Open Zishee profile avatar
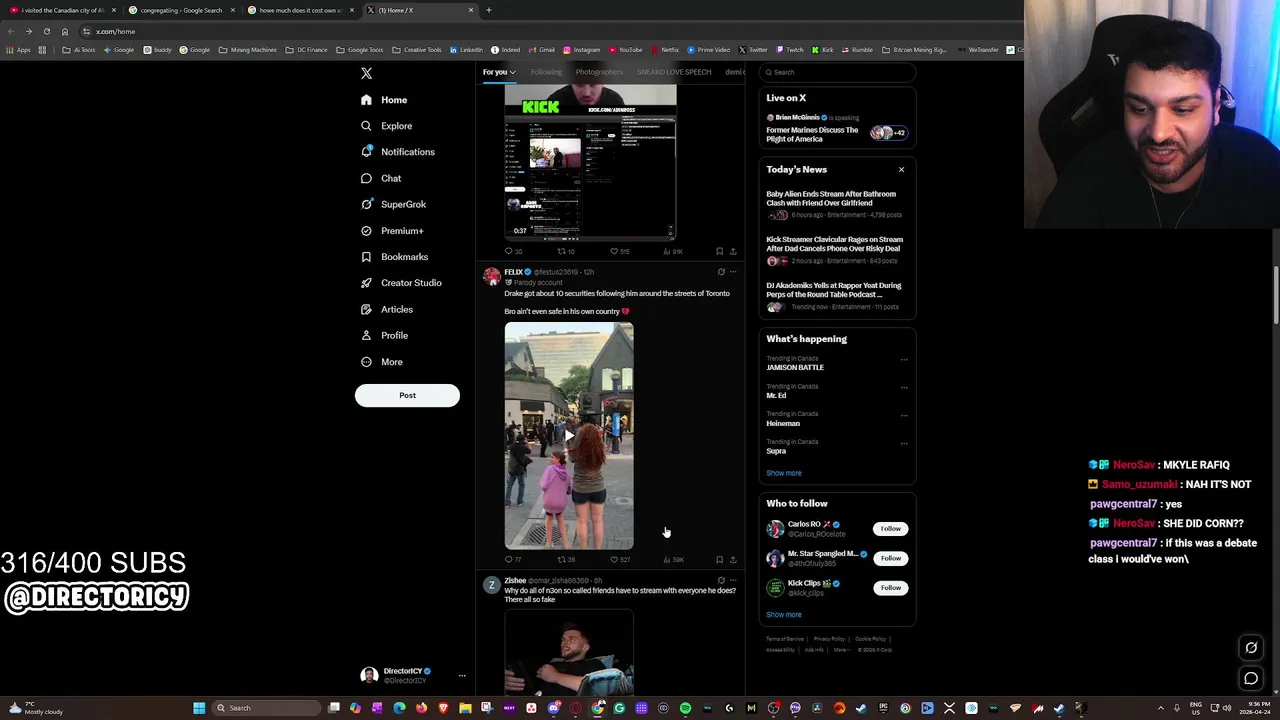Image resolution: width=1280 pixels, height=720 pixels. click(491, 585)
